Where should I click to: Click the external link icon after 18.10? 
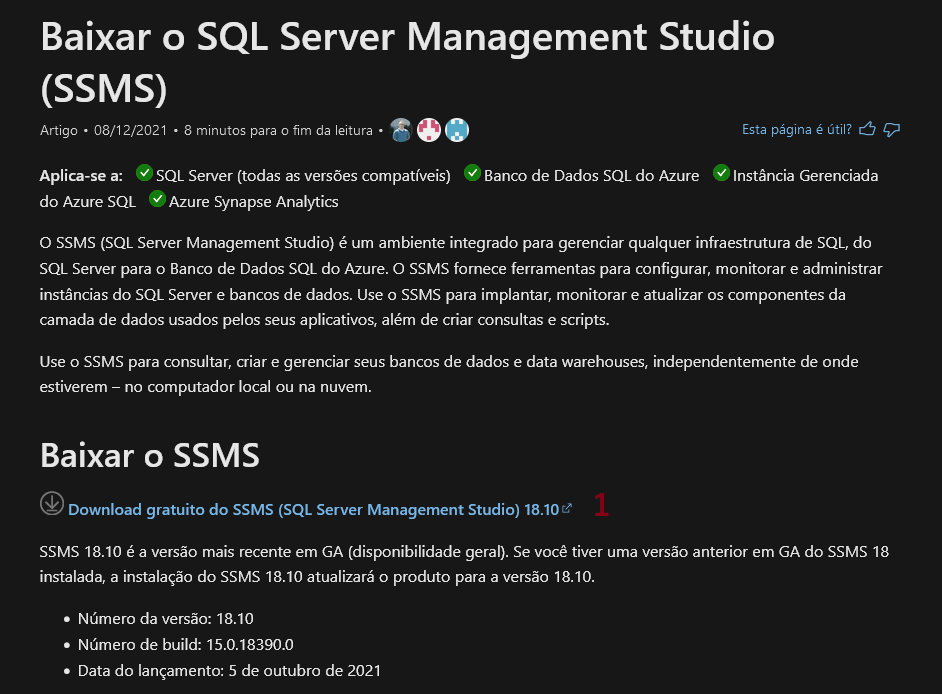(567, 509)
